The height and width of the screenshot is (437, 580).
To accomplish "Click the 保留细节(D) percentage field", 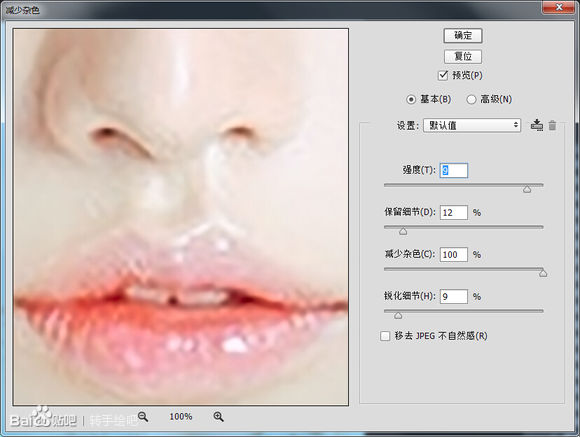I will 454,213.
